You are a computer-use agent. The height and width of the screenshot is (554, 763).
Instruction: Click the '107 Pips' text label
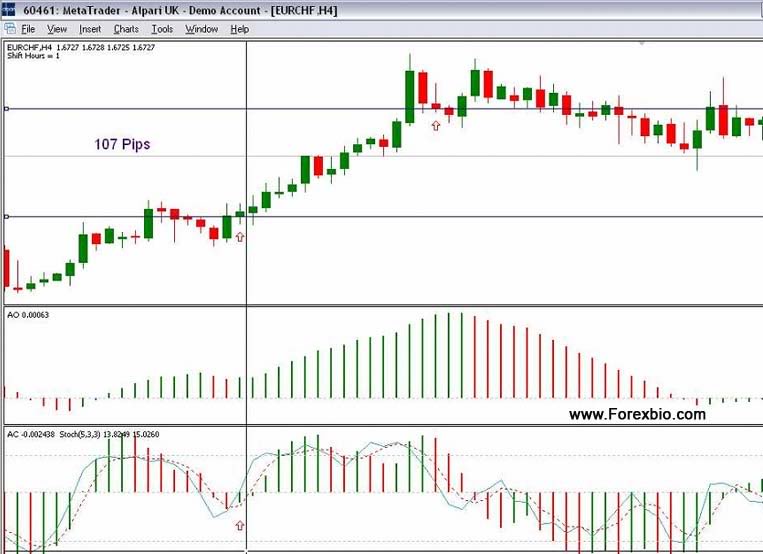point(122,144)
